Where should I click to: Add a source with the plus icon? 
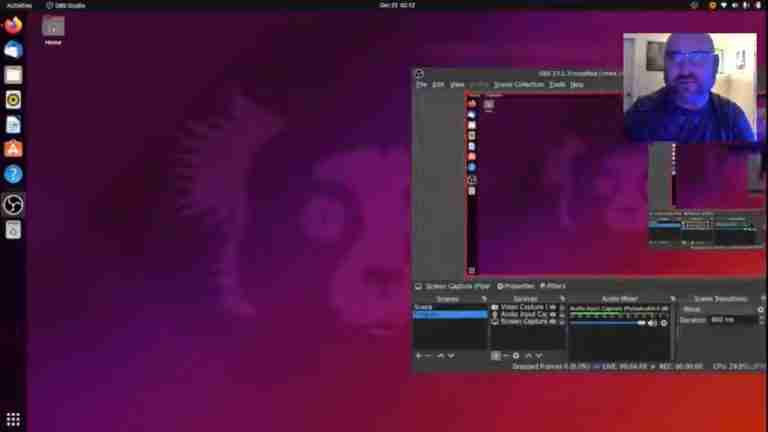click(496, 356)
